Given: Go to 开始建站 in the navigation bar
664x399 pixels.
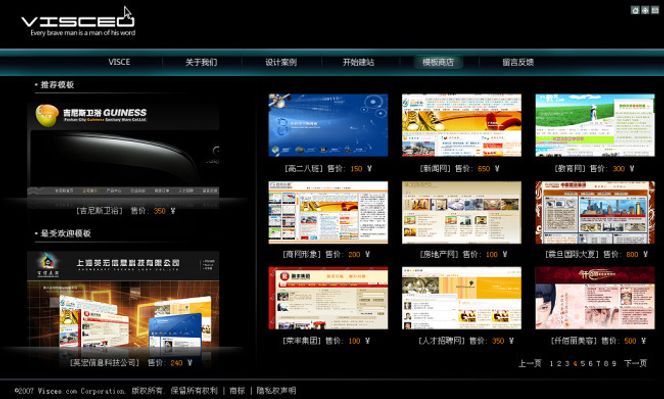Looking at the screenshot, I should [x=358, y=62].
